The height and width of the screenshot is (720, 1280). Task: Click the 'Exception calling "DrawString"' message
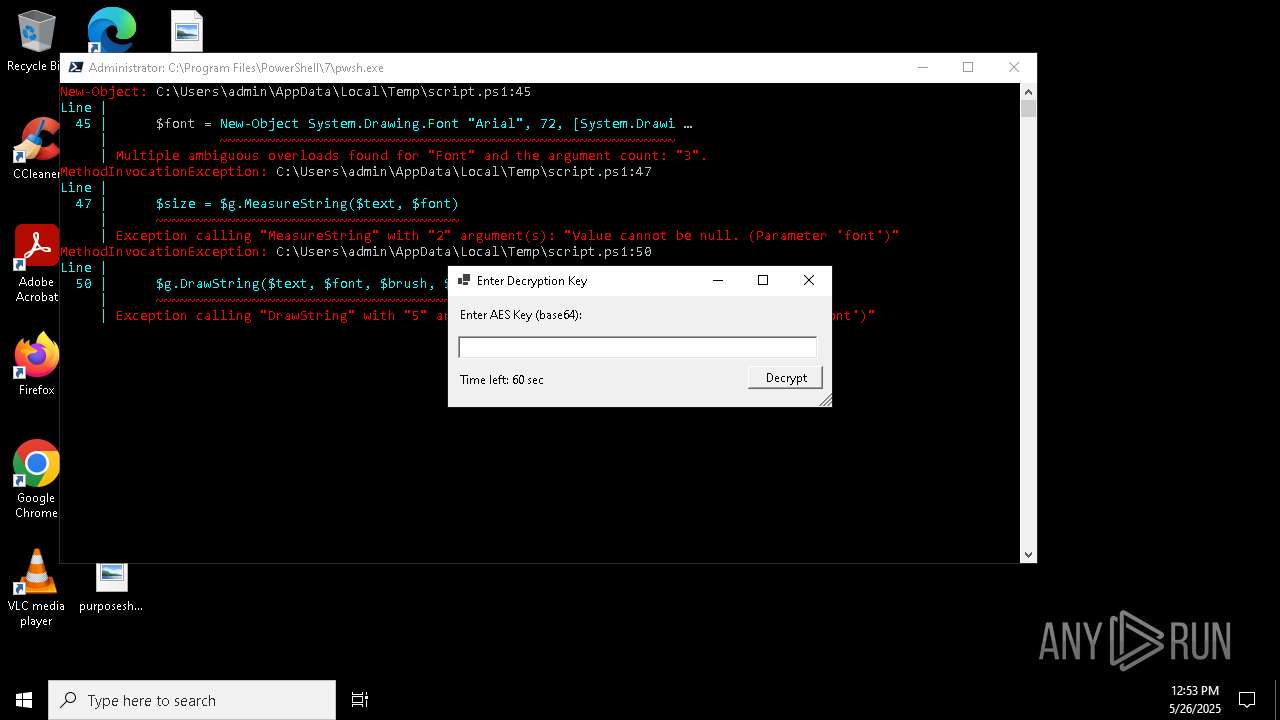point(281,315)
